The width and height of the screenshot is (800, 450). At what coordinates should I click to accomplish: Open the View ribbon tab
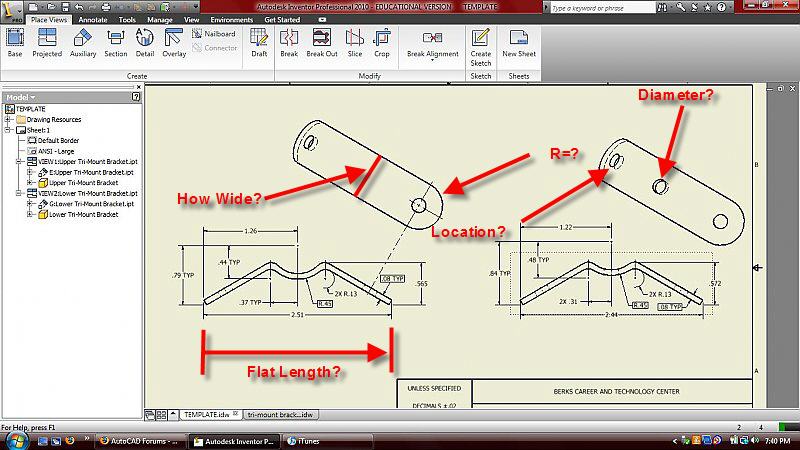191,20
